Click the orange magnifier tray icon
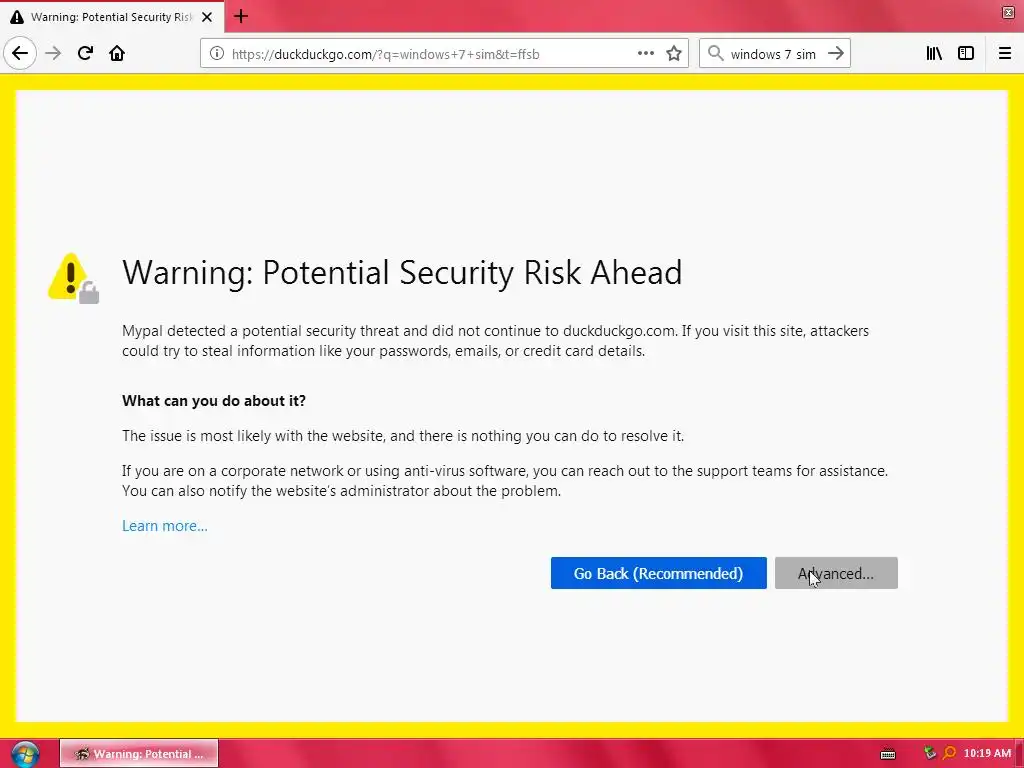Screen dimensions: 1024x768 coord(950,753)
